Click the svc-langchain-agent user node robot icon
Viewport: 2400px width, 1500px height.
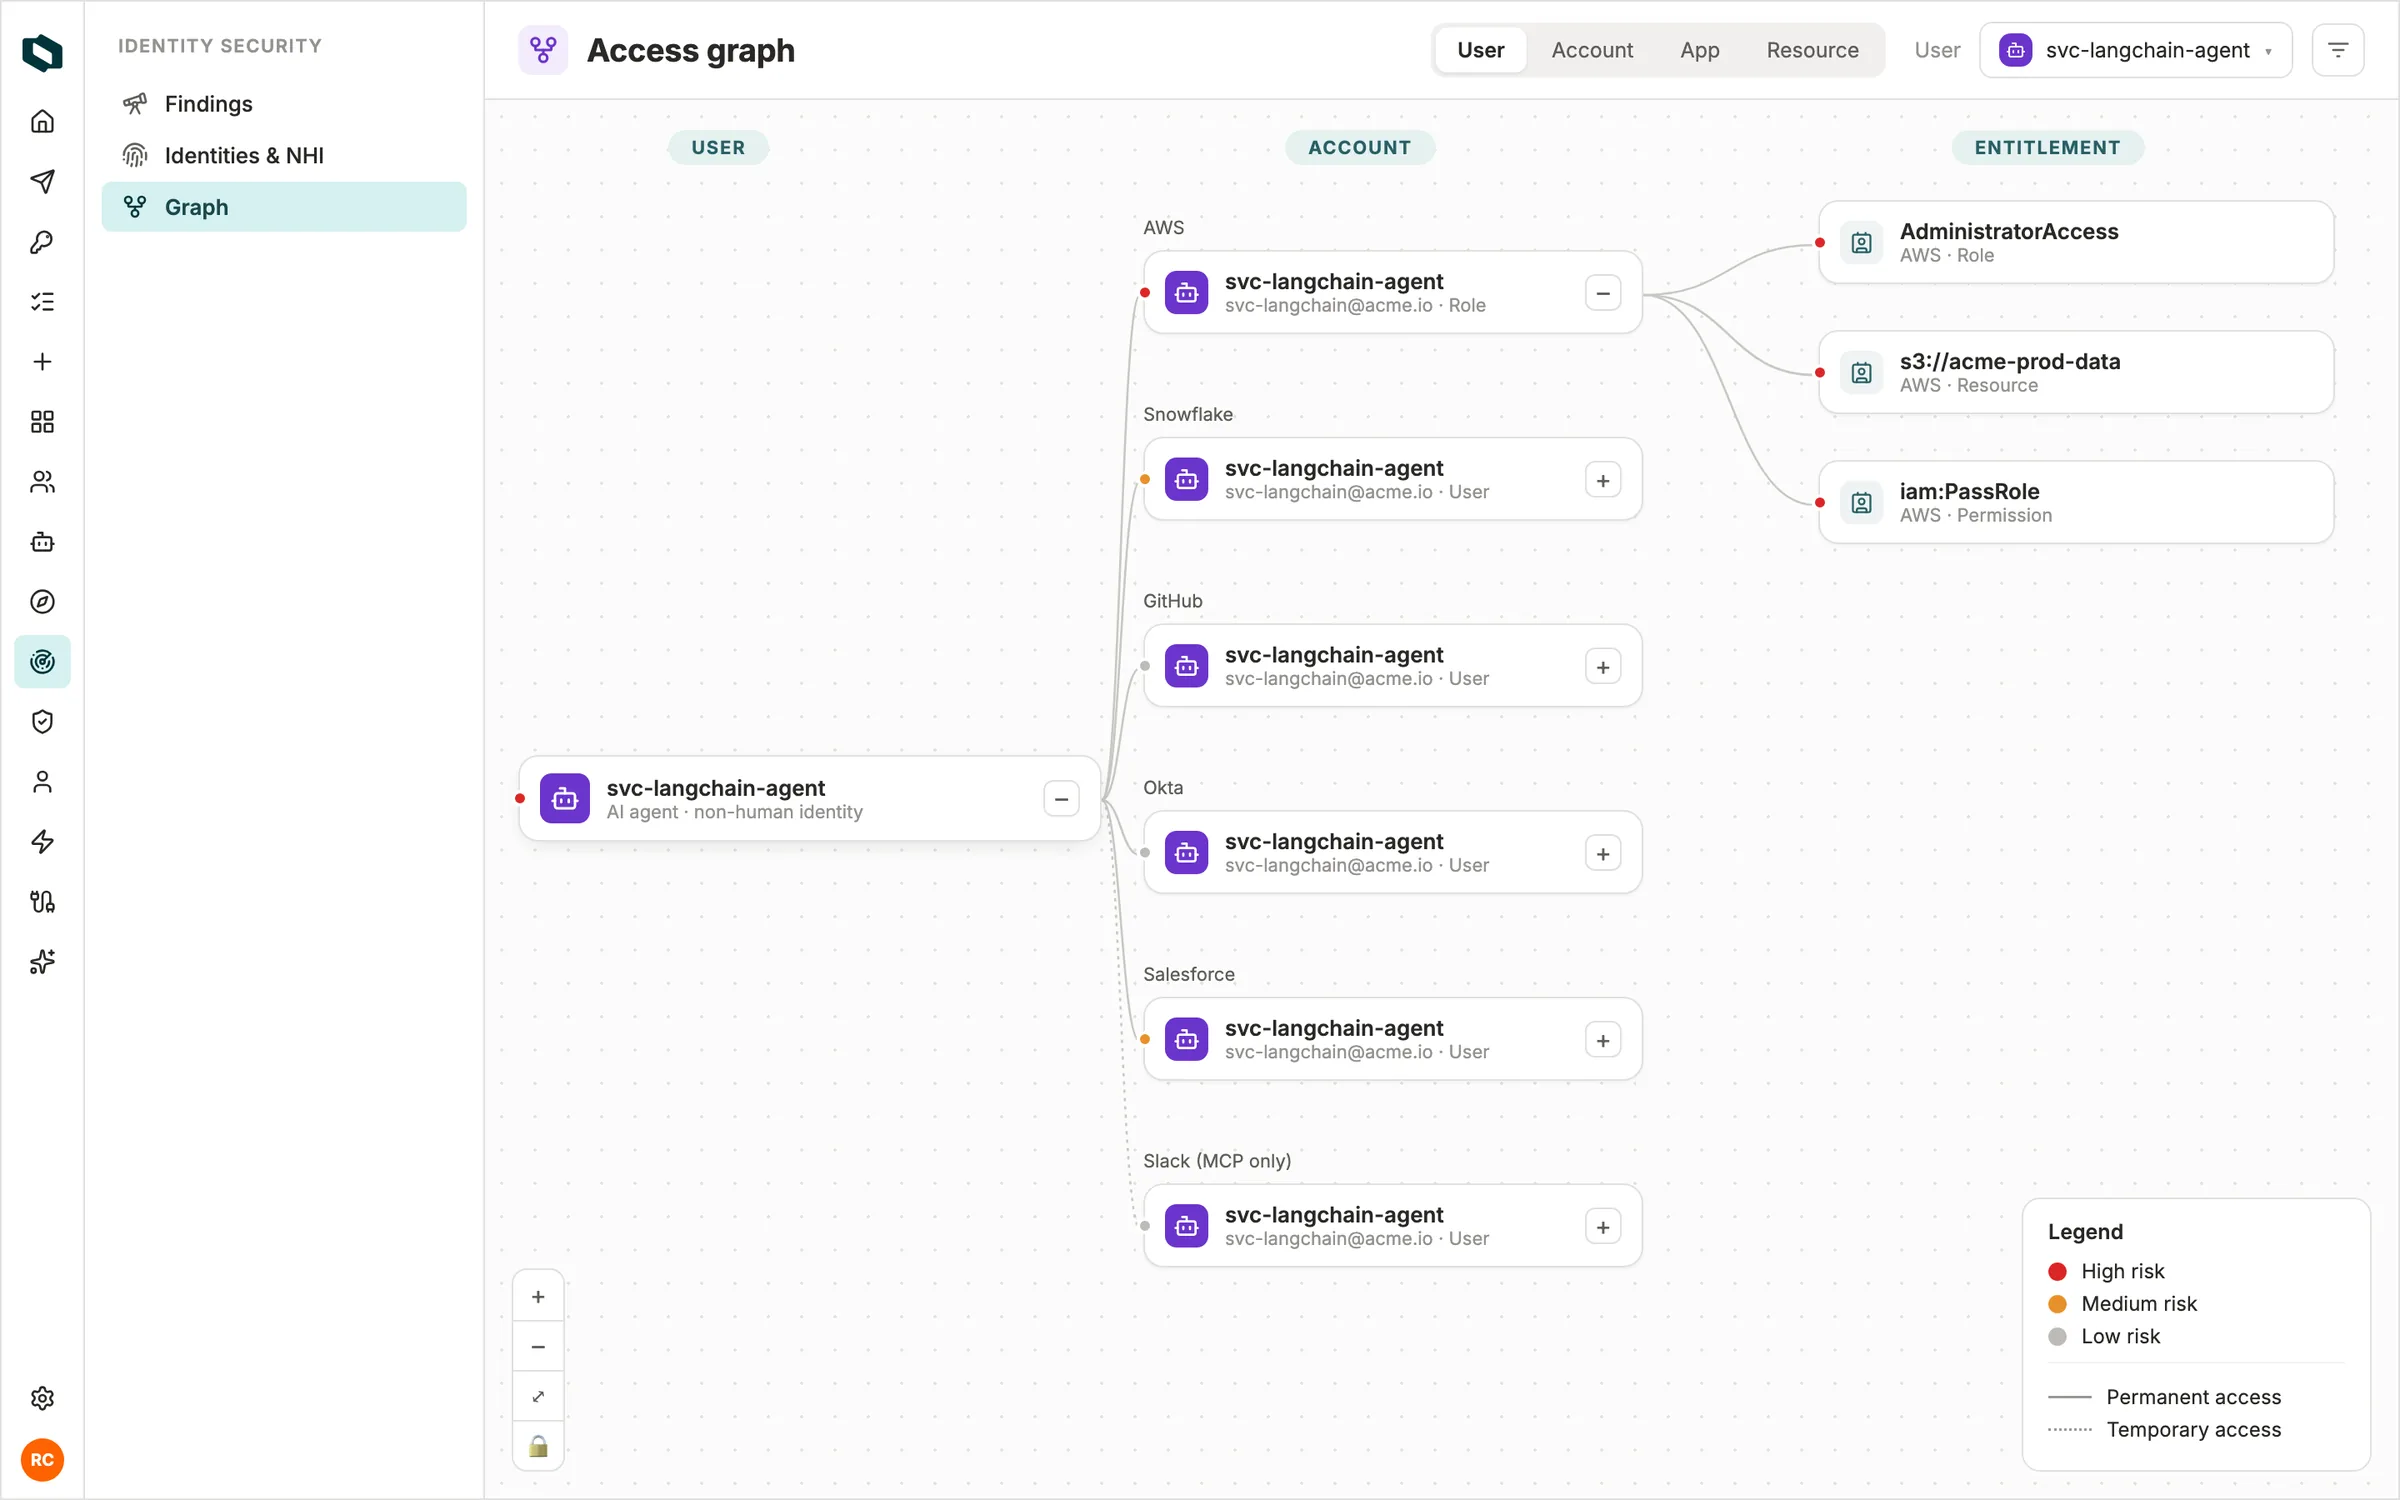tap(565, 799)
